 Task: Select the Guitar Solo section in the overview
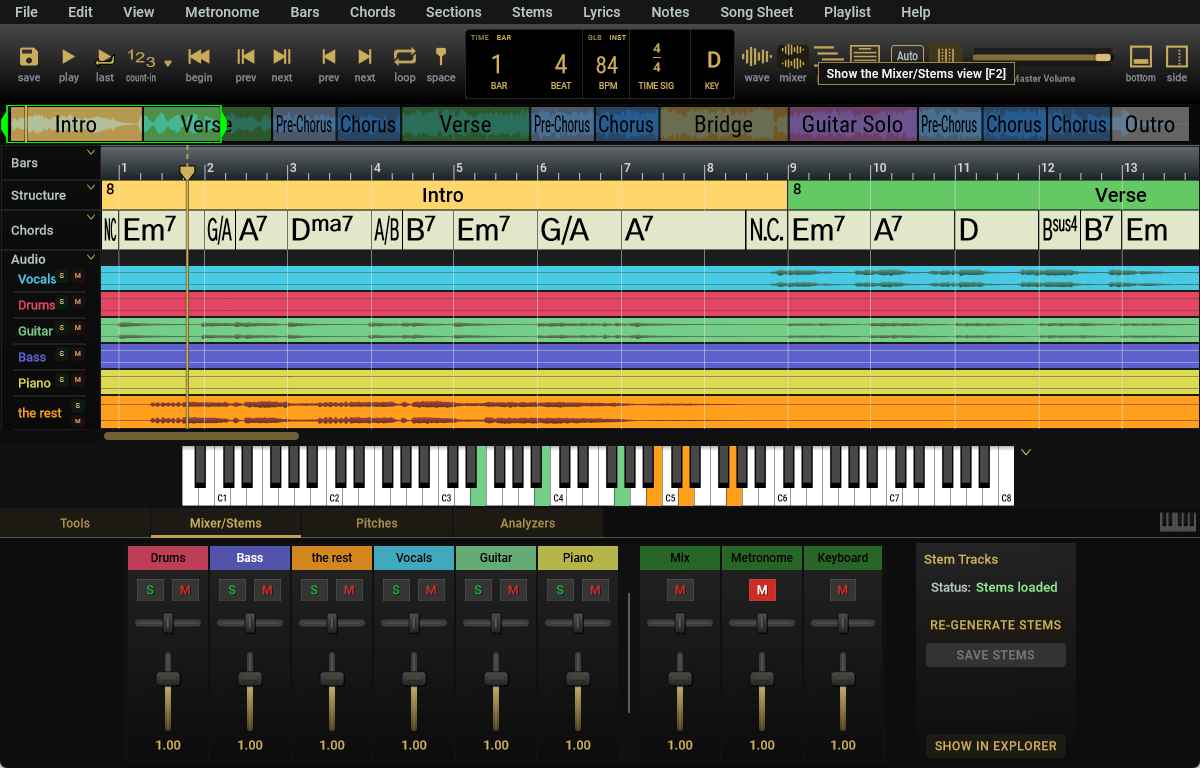pos(852,125)
